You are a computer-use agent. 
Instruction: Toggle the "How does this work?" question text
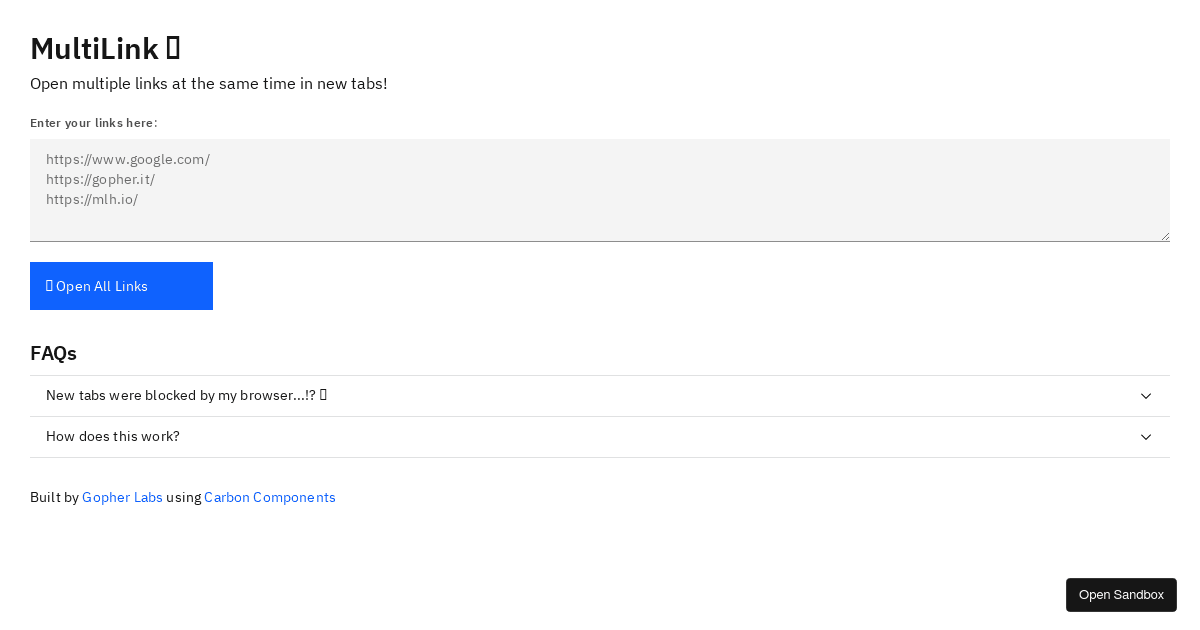pyautogui.click(x=113, y=436)
